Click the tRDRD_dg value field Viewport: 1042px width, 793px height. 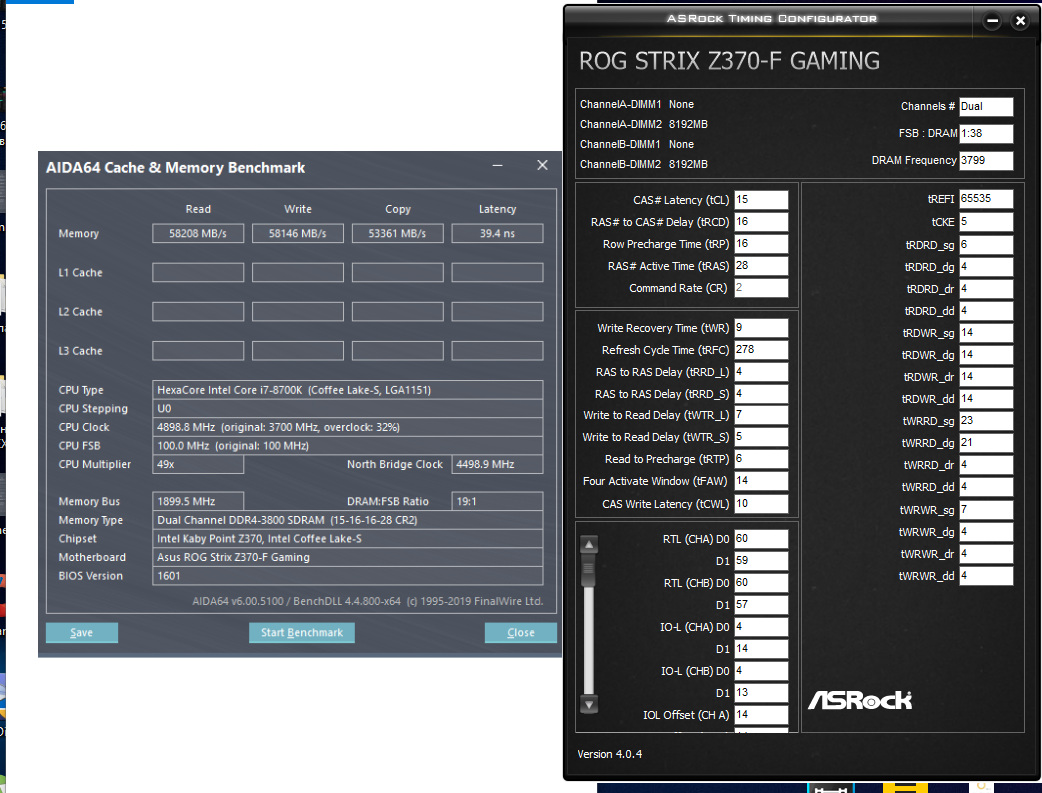tap(986, 267)
